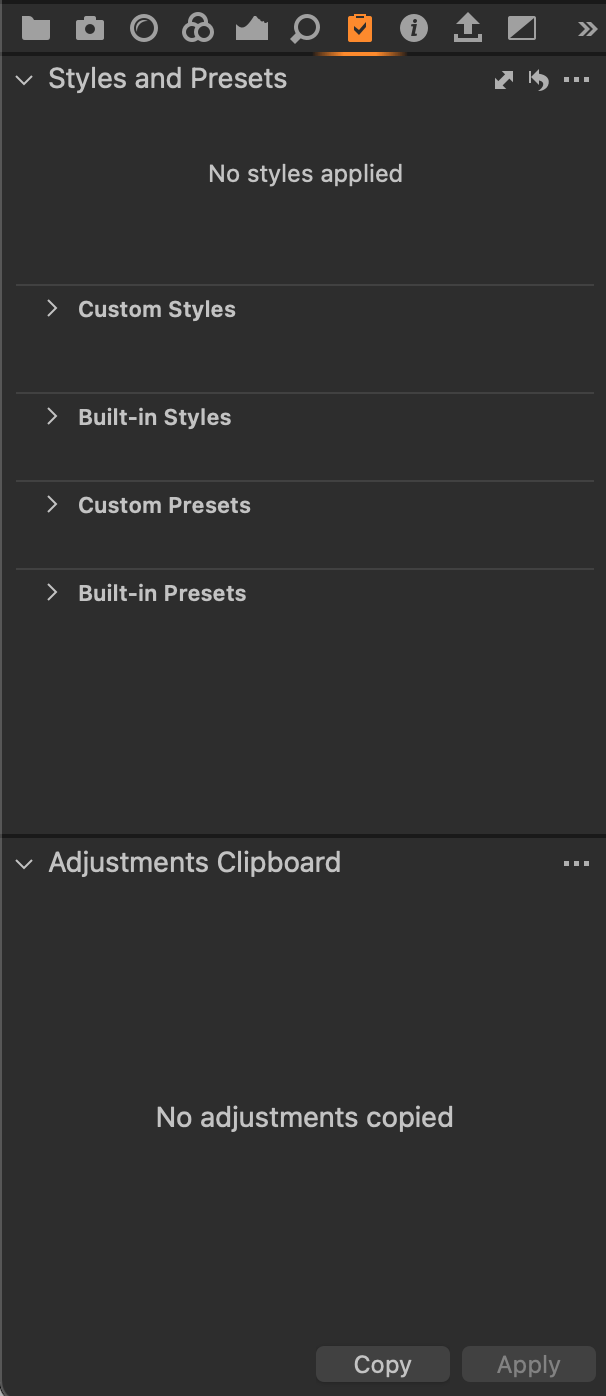606x1396 pixels.
Task: Open the Output upload tool tab
Action: point(467,28)
